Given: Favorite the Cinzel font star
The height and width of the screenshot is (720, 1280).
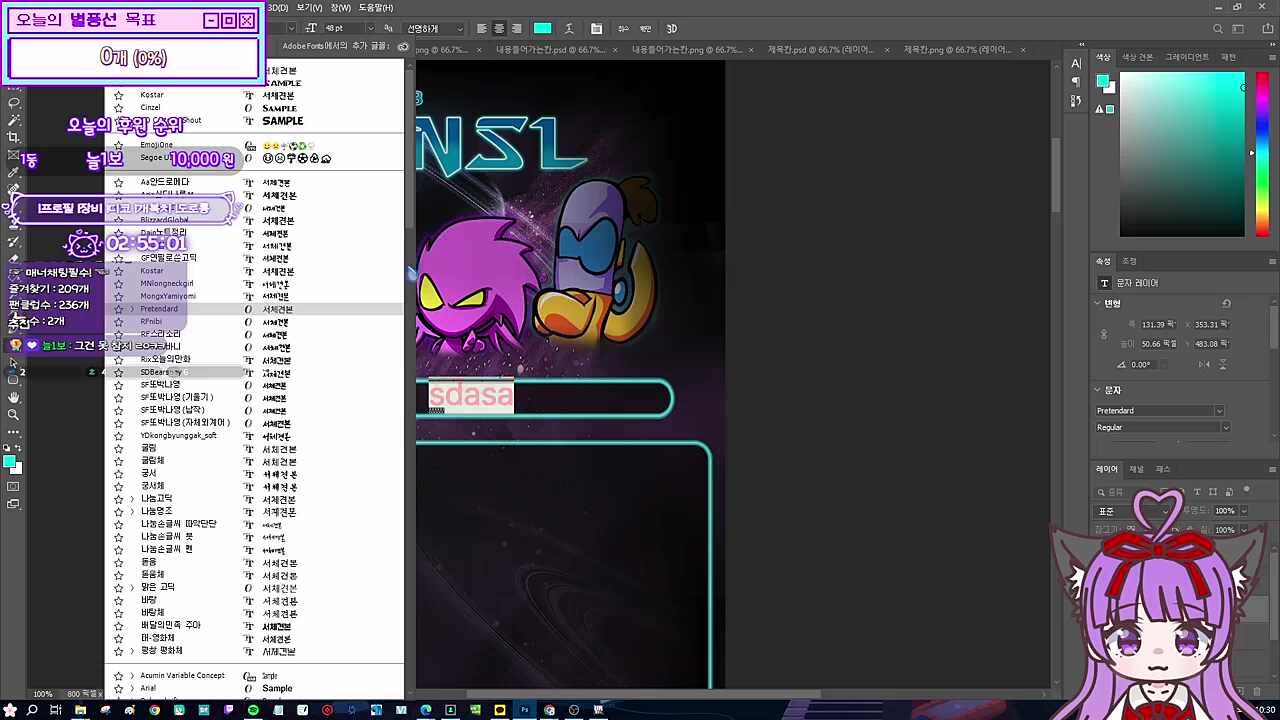Looking at the screenshot, I should [x=119, y=108].
